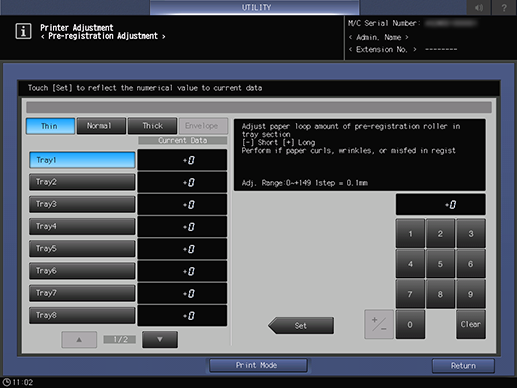
Task: Go to previous page with up arrow
Action: click(x=79, y=339)
